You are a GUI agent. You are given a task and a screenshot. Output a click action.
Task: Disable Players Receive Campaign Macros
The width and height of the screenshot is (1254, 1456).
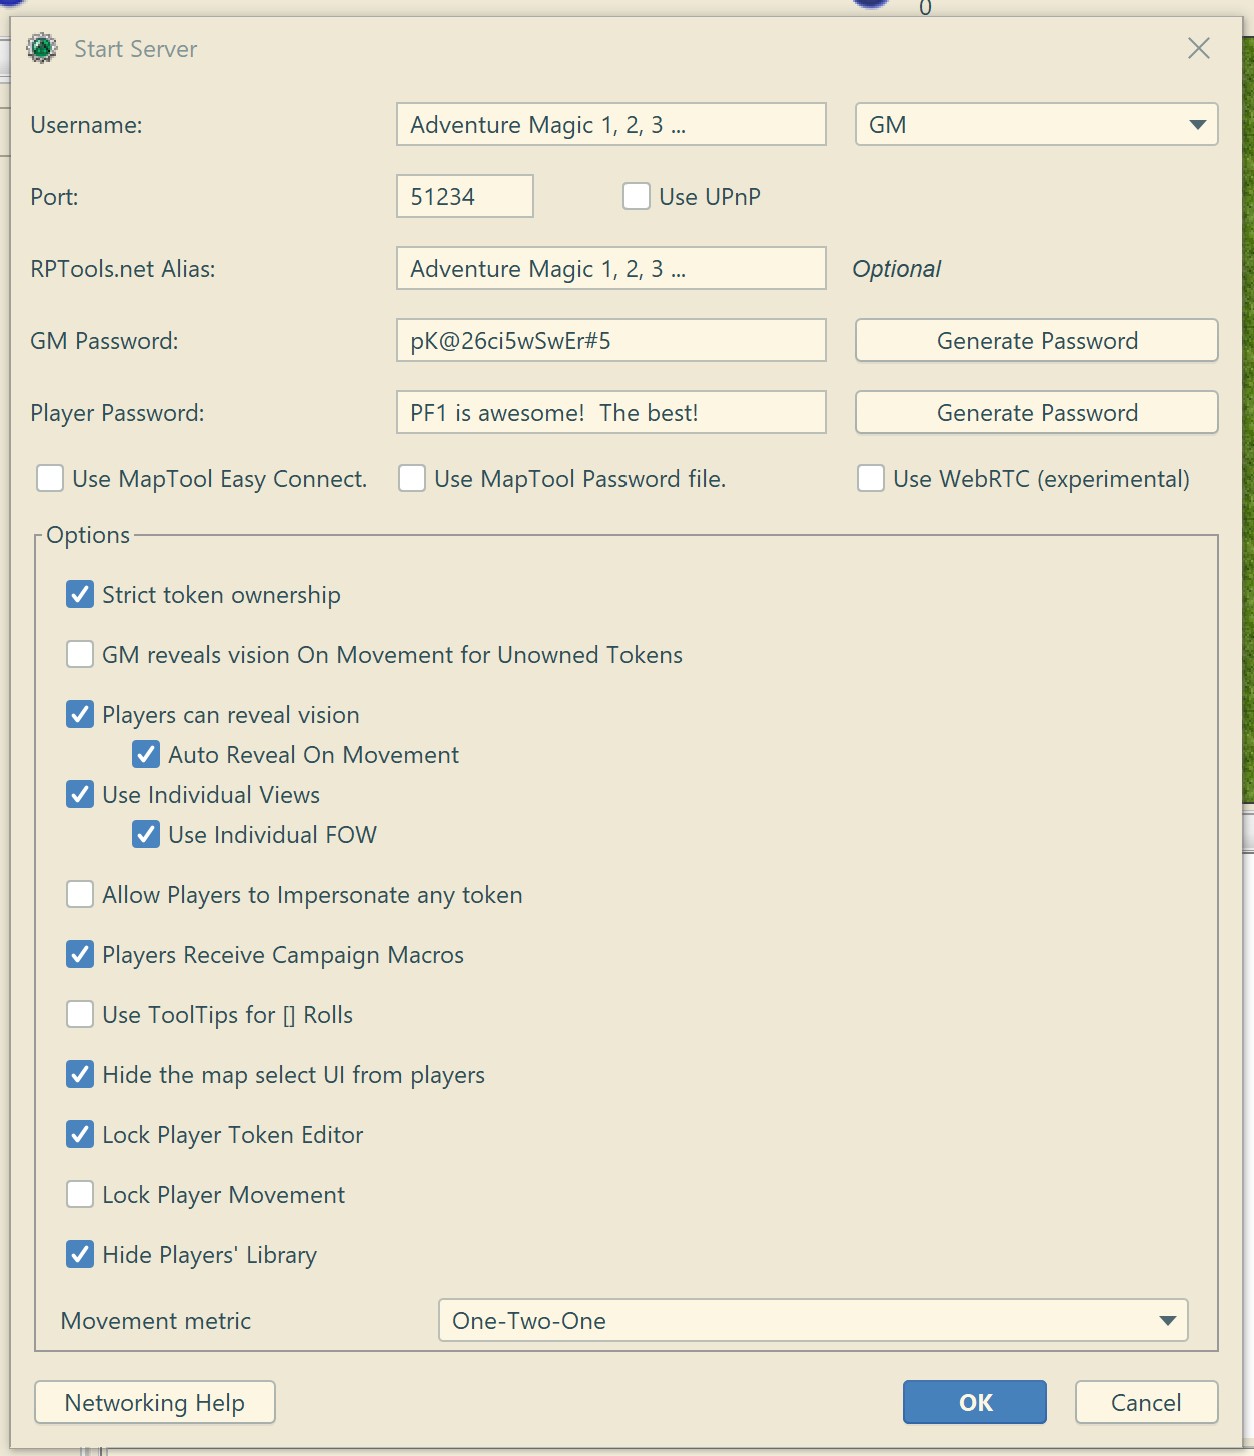80,954
